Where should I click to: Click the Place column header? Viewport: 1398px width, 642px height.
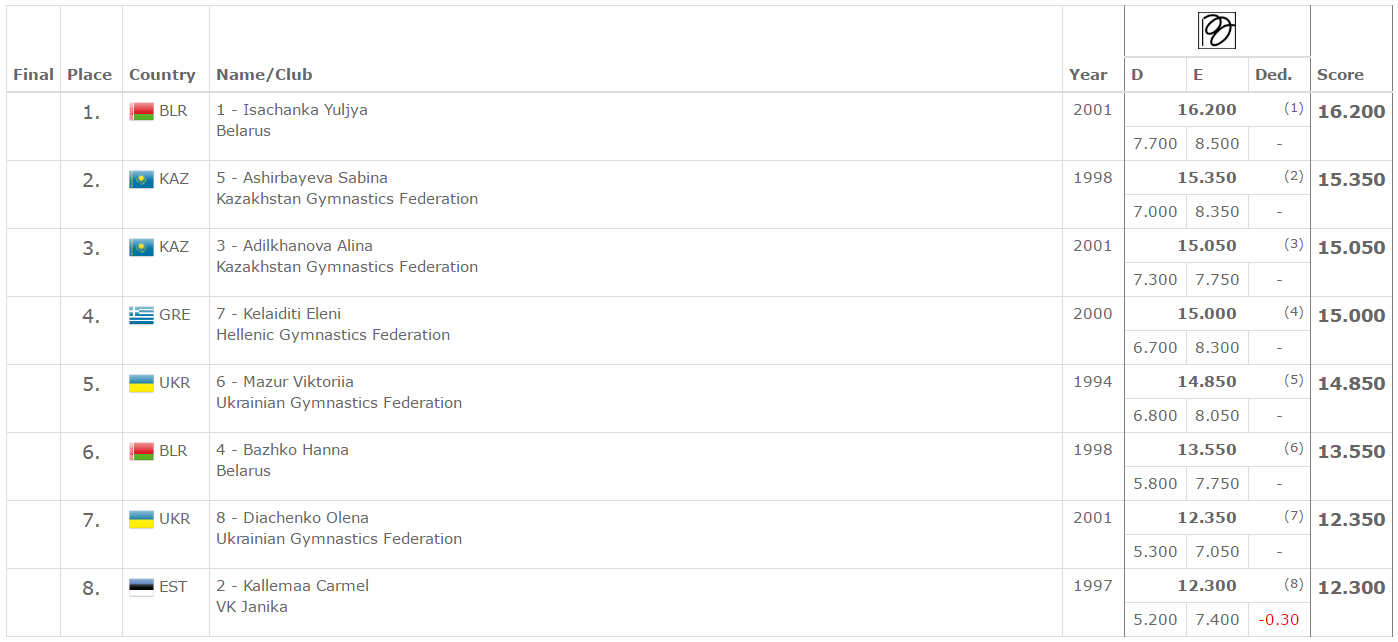(x=89, y=75)
